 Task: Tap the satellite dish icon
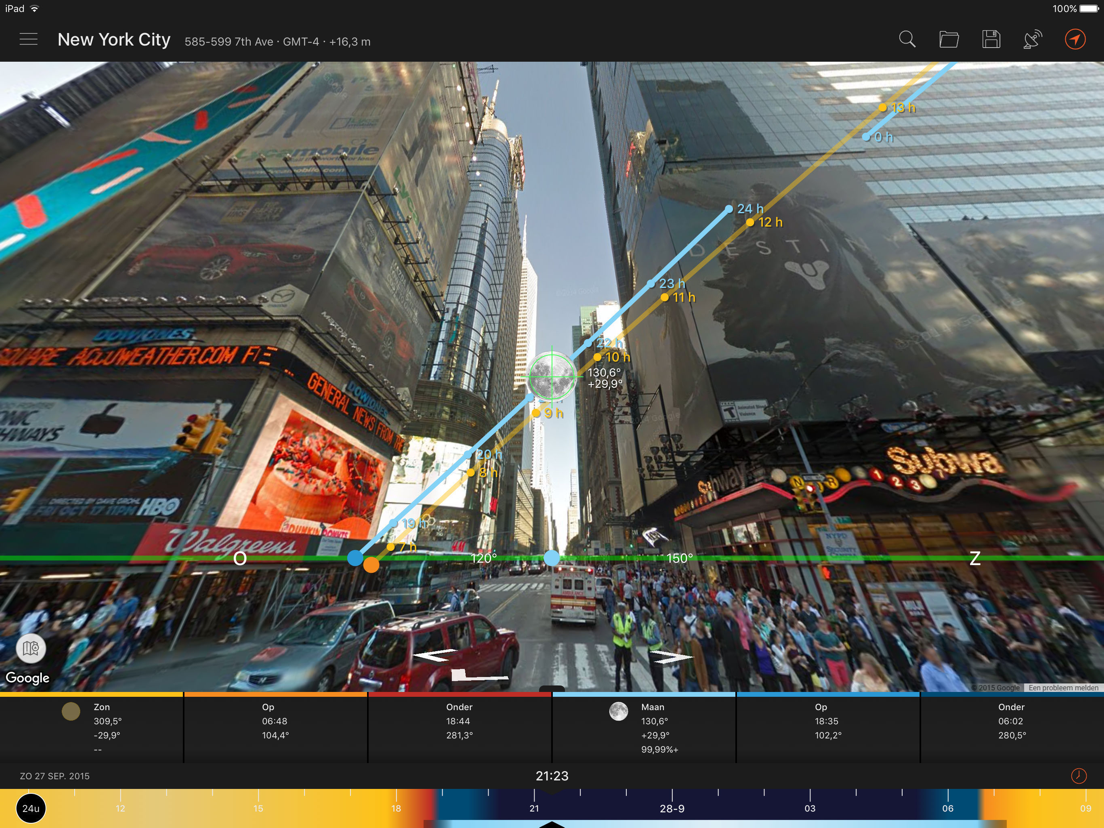point(1032,39)
